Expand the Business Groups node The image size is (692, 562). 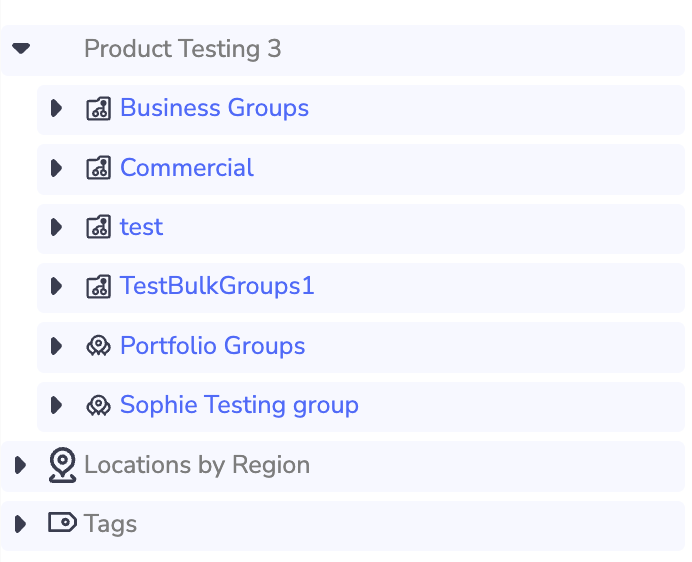(56, 108)
